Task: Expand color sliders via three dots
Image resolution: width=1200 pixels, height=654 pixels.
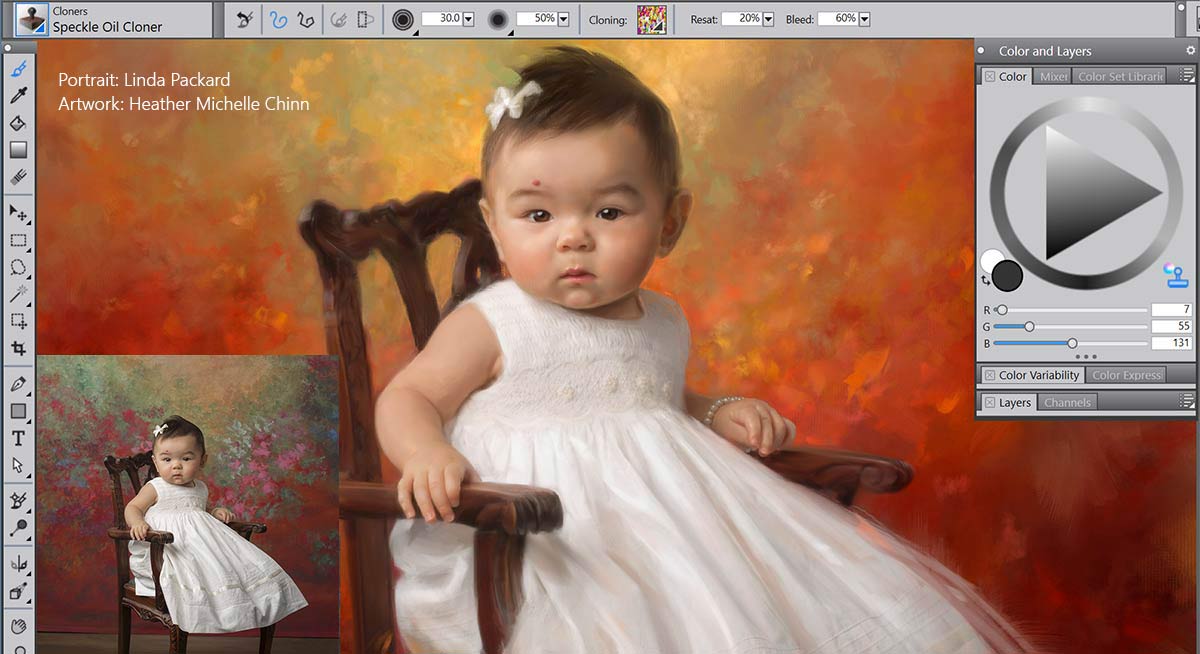Action: 1086,357
